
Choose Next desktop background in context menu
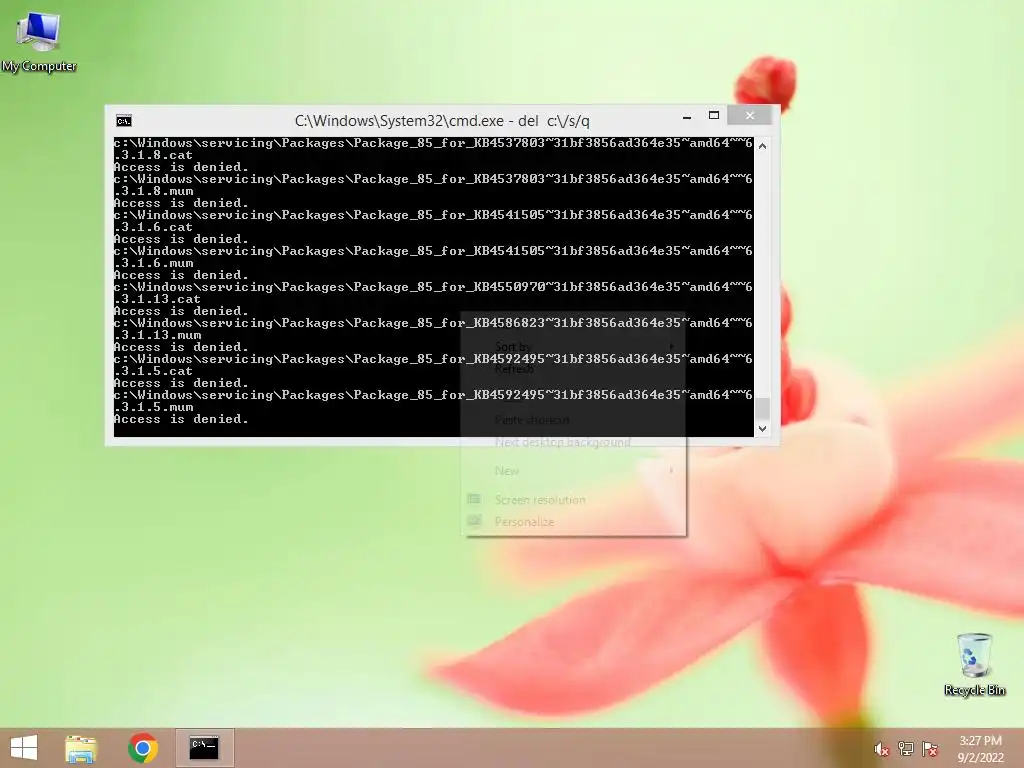click(563, 442)
